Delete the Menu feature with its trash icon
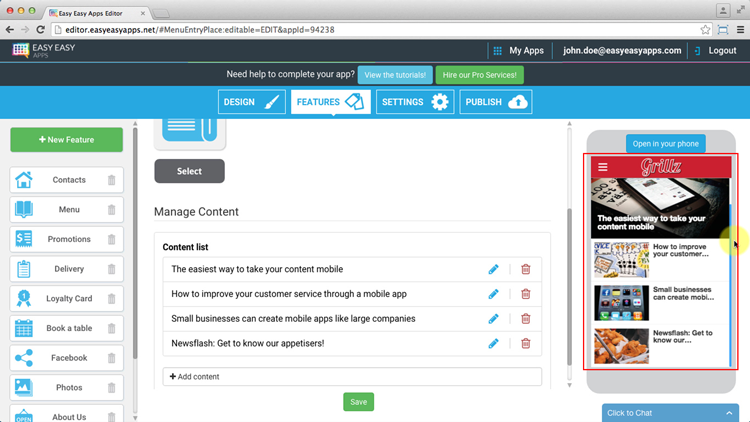750x422 pixels. [x=111, y=210]
